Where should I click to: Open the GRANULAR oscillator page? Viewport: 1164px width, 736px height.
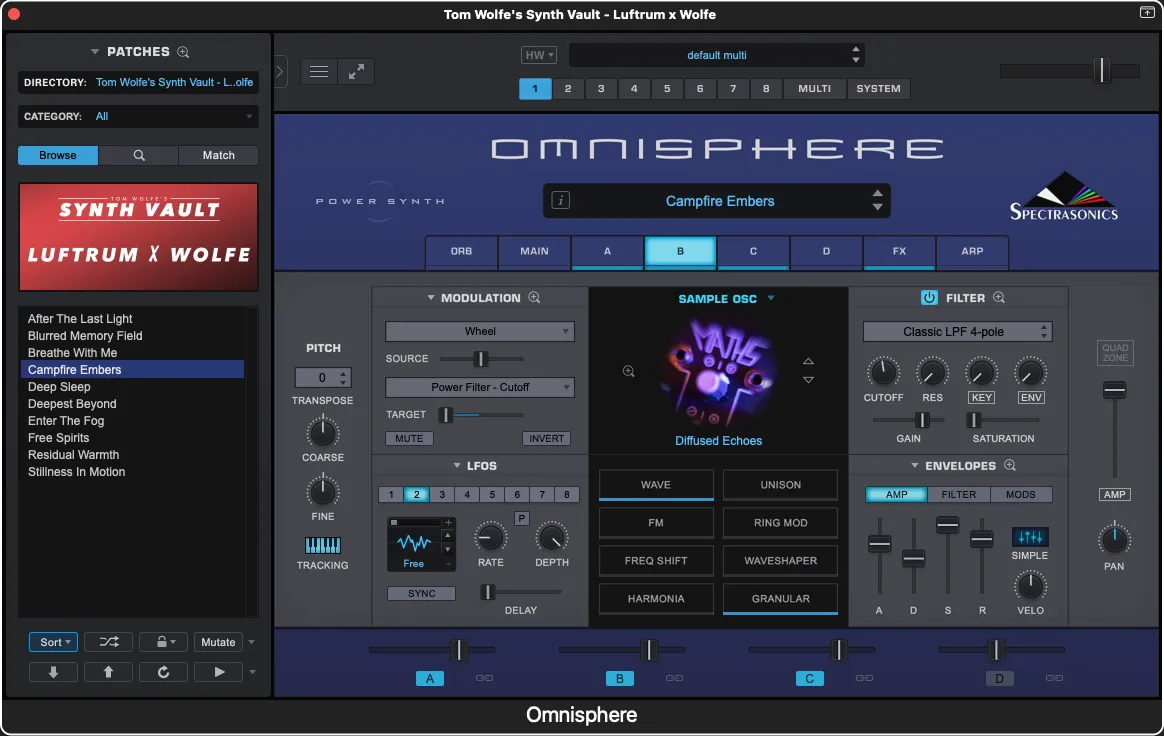(x=780, y=599)
